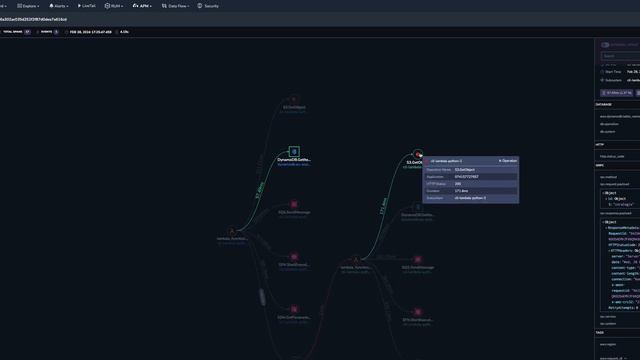Open LiveTail from top navigation
Screen dimensions: 640x360
(x=87, y=6)
